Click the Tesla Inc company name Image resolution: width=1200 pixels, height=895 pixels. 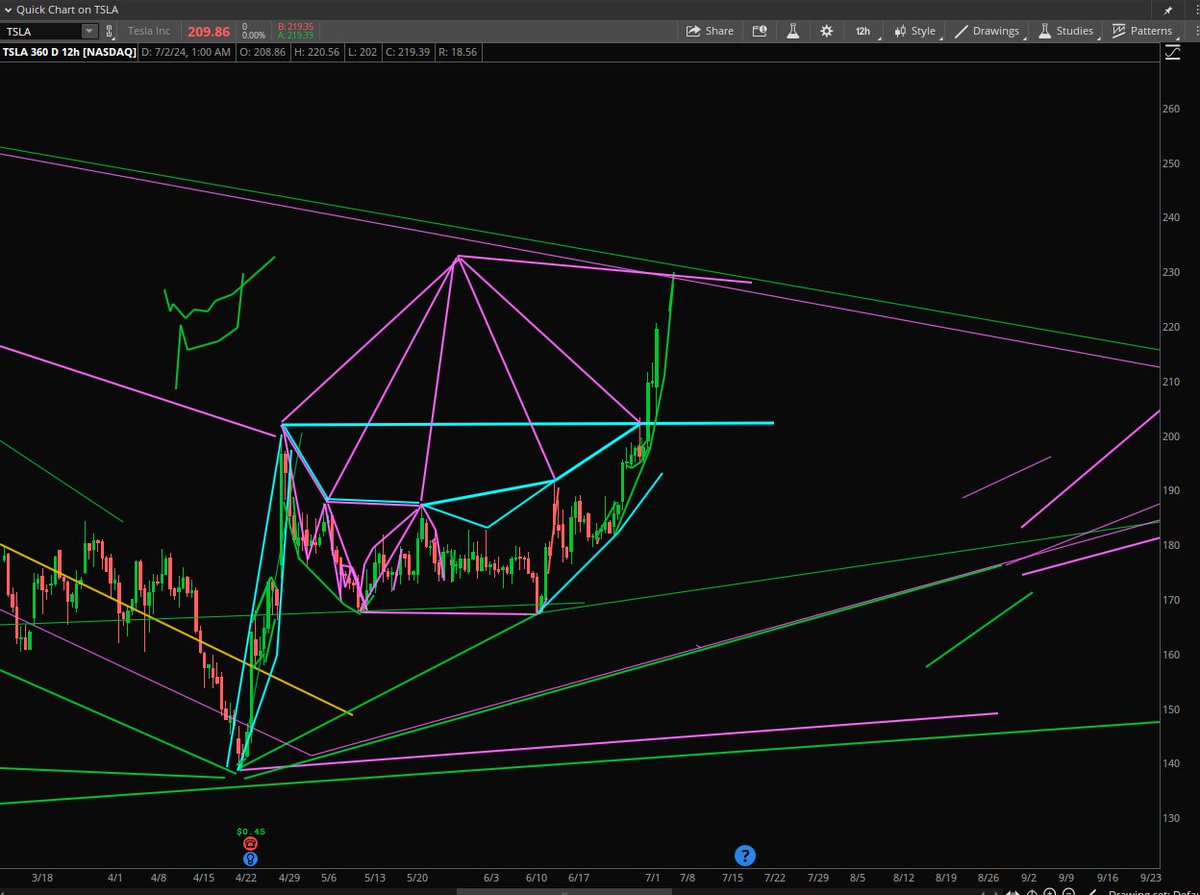pyautogui.click(x=151, y=31)
